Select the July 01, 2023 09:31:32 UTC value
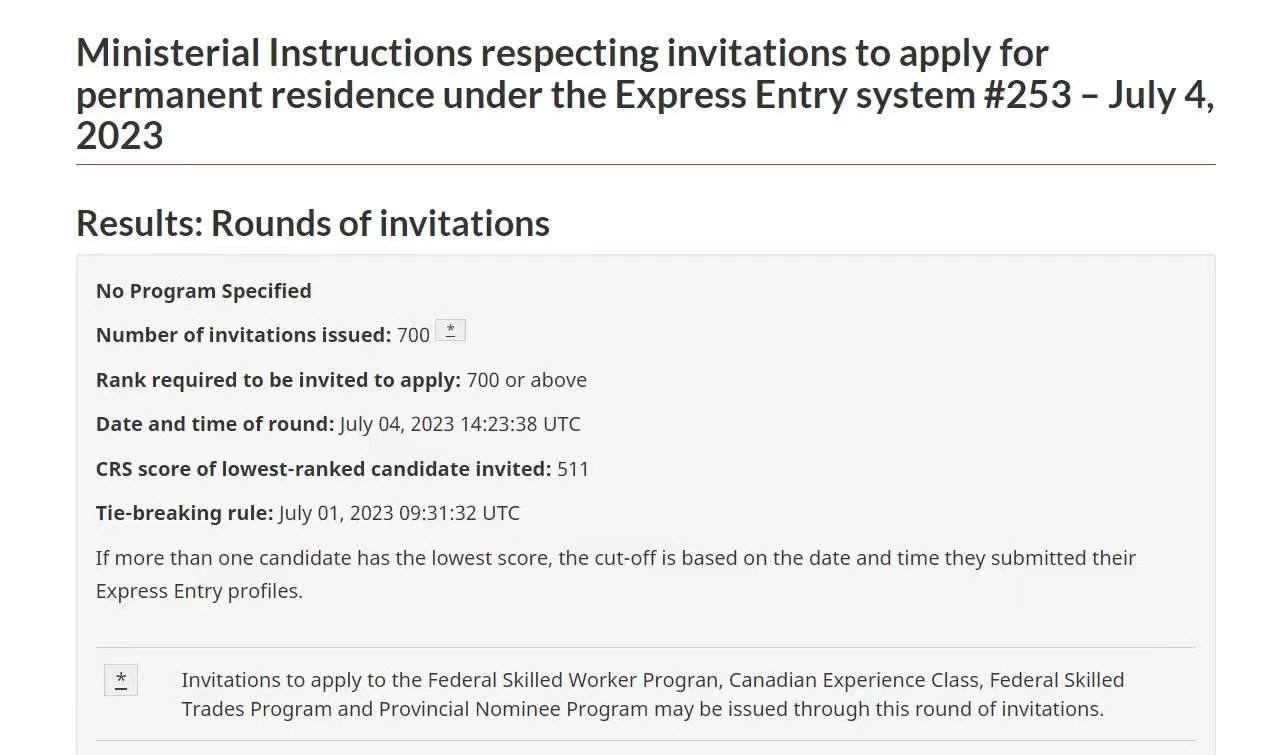 click(x=399, y=513)
